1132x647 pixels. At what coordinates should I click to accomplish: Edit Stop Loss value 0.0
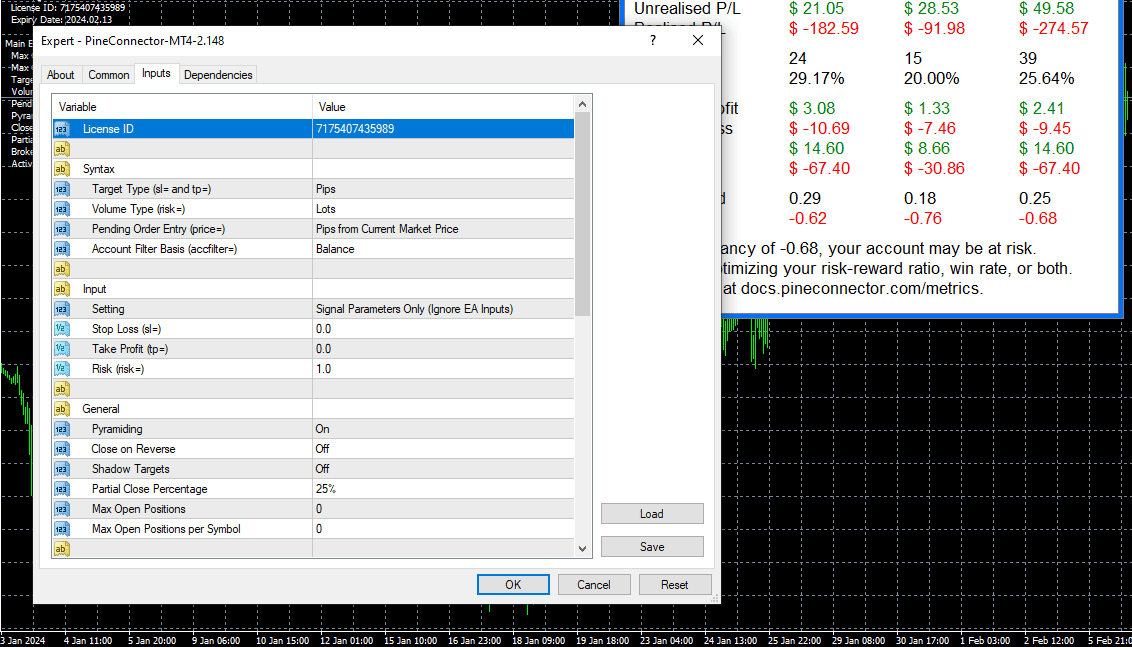[x=443, y=329]
